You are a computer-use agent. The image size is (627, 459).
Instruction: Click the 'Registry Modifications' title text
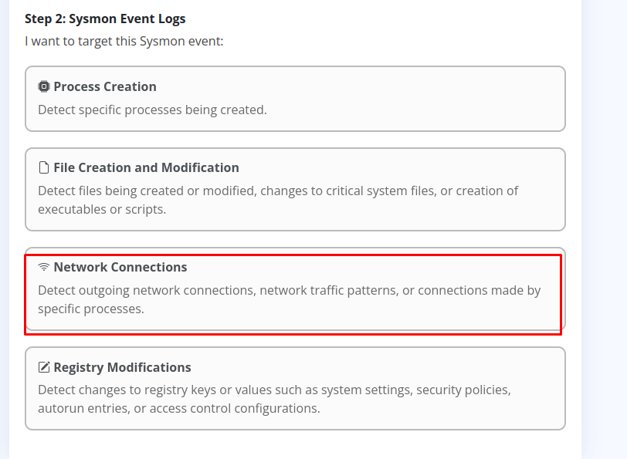(x=122, y=367)
